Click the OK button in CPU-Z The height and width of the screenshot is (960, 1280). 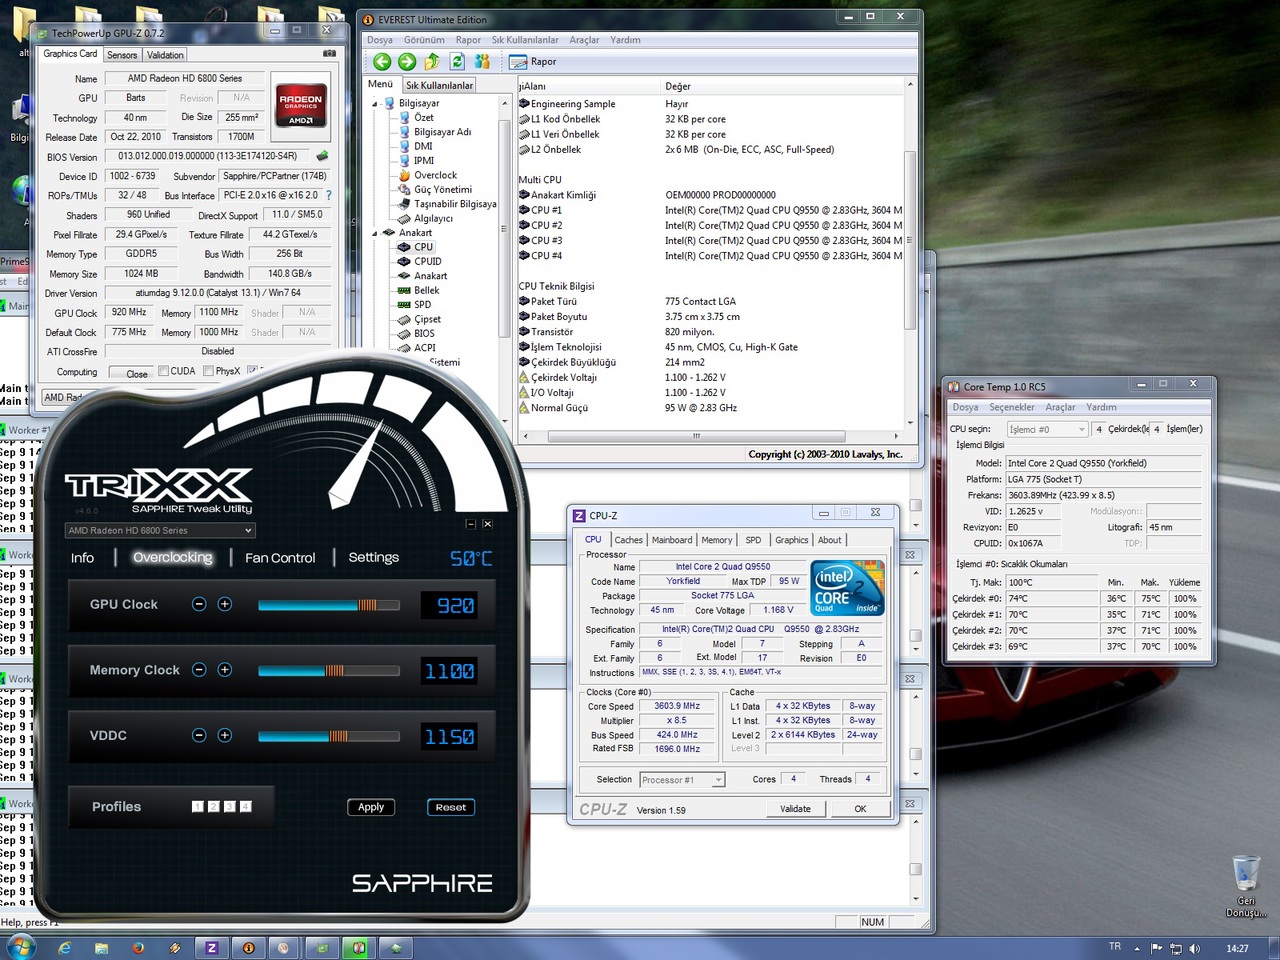(860, 809)
